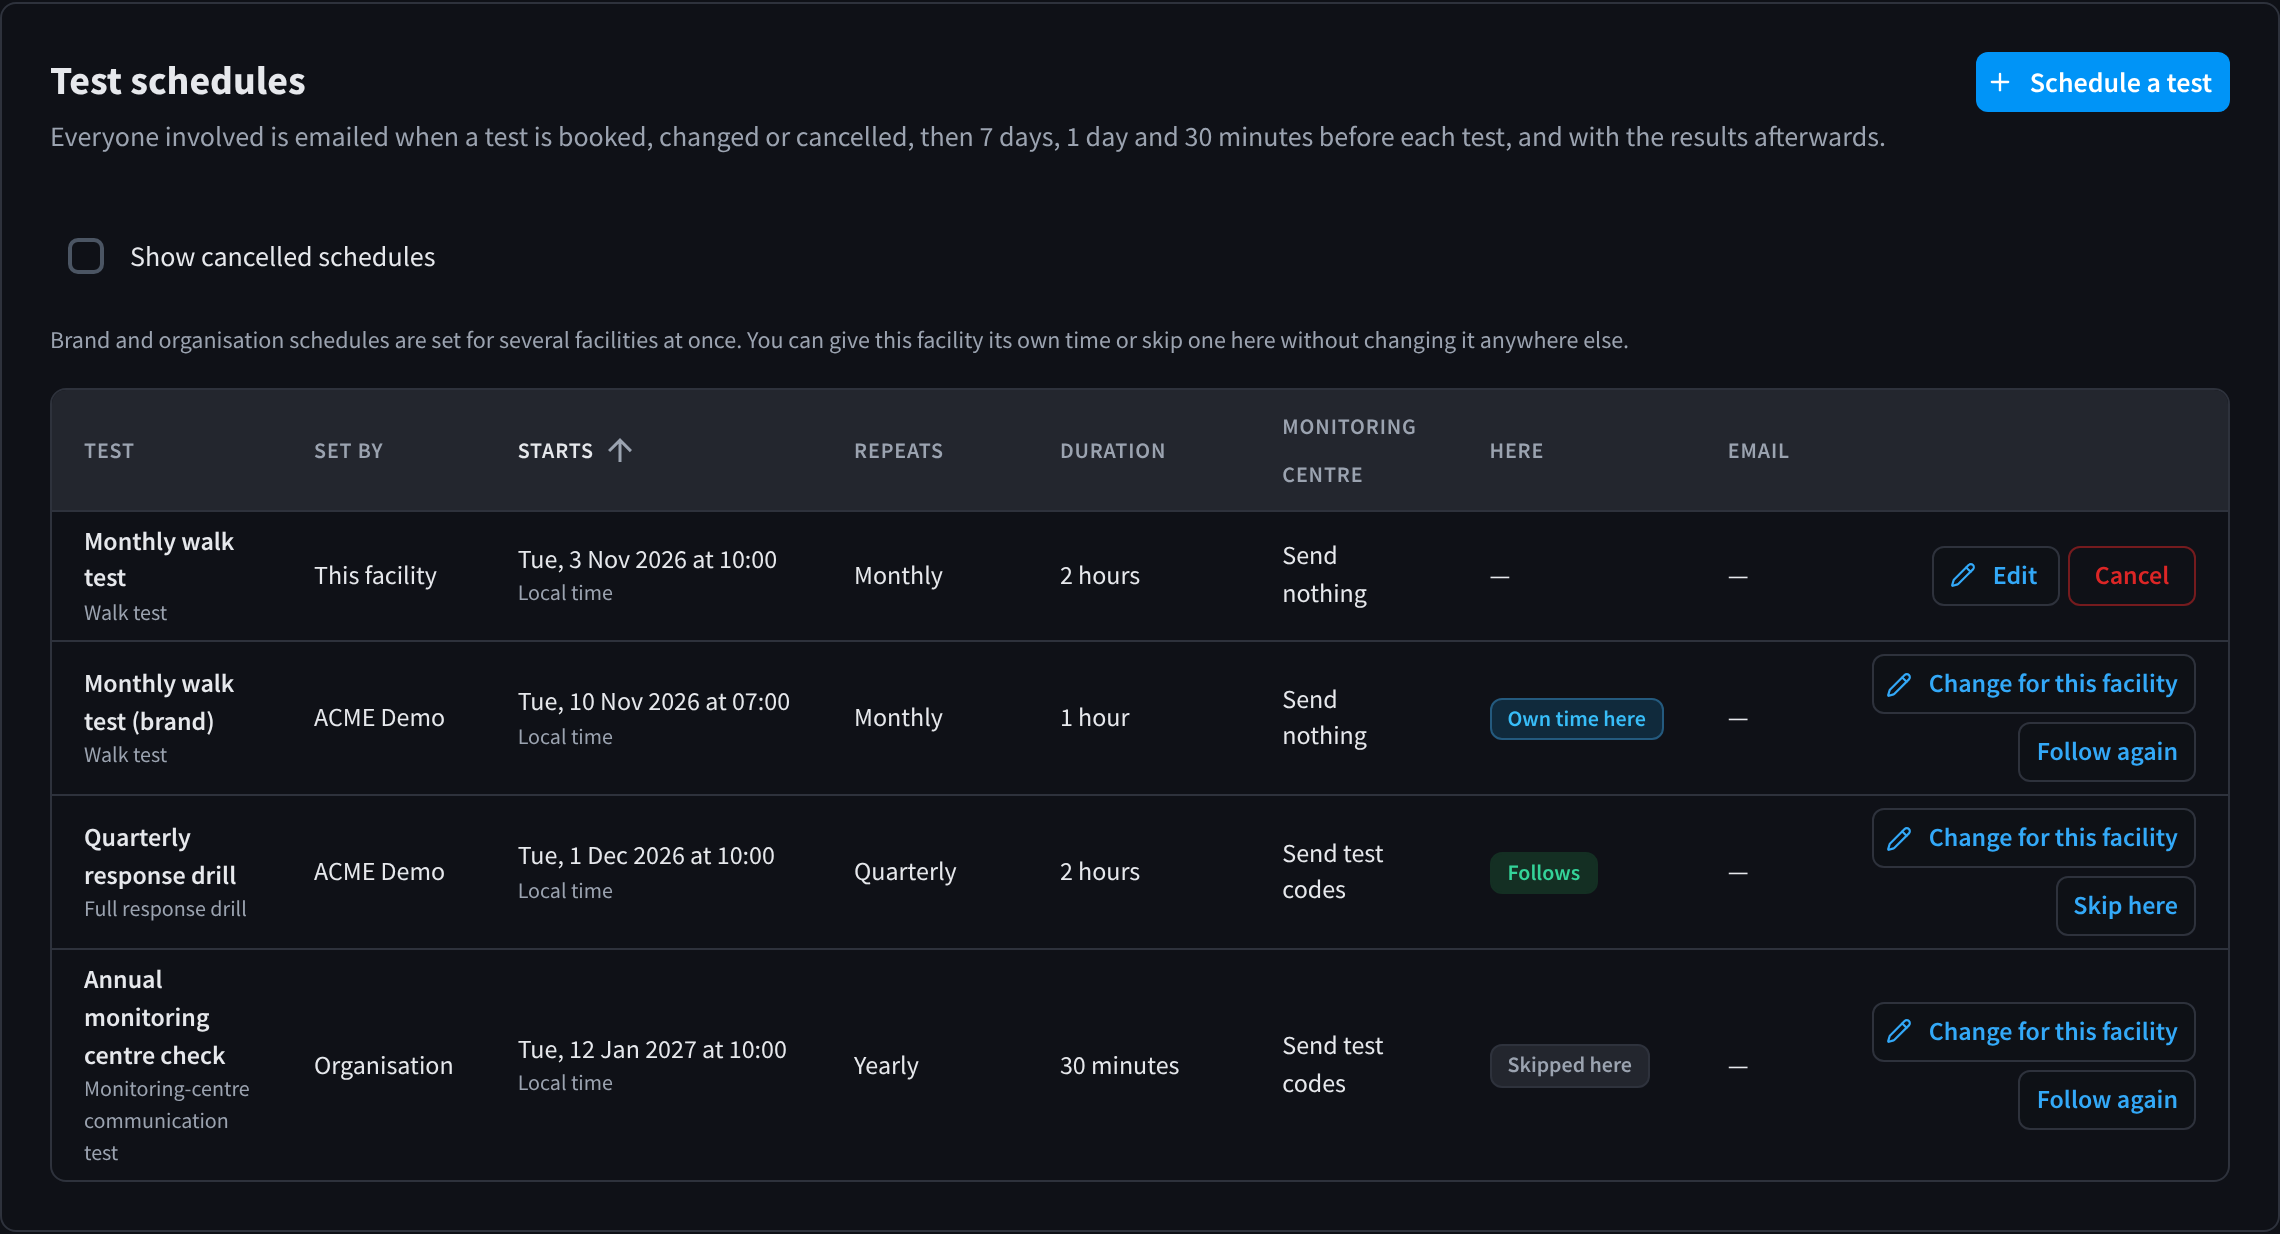This screenshot has width=2280, height=1234.
Task: Click the Set by column header
Action: click(348, 451)
